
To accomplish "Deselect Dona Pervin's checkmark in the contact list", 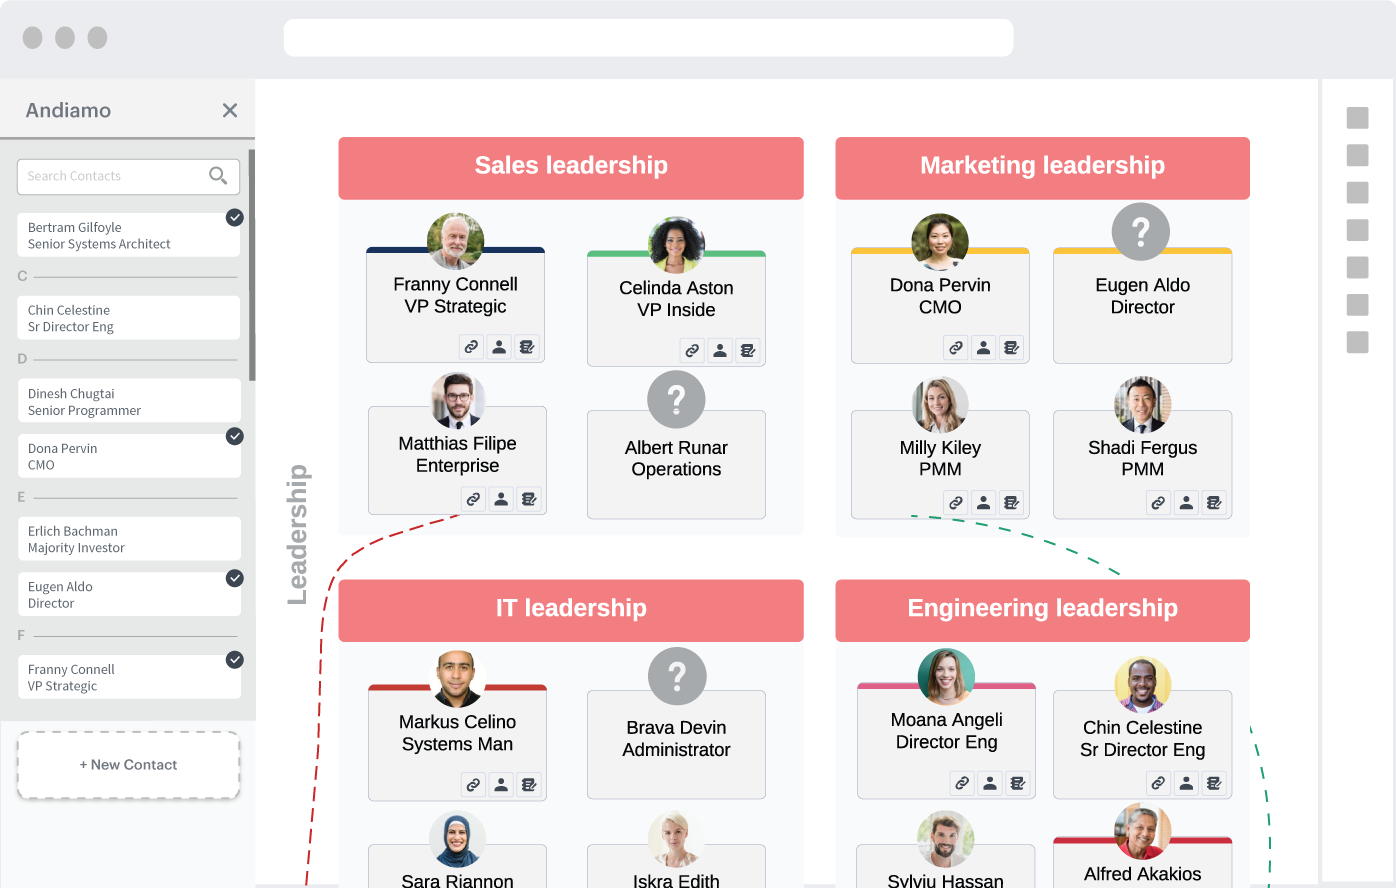I will pyautogui.click(x=234, y=436).
